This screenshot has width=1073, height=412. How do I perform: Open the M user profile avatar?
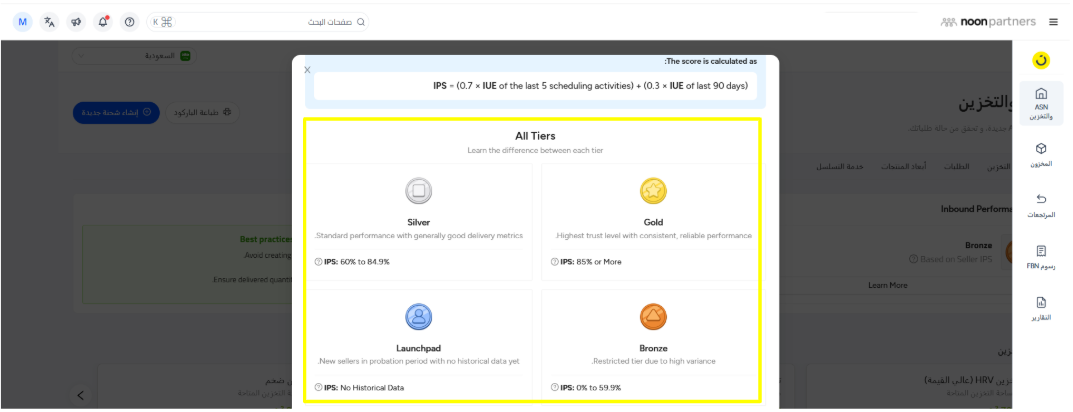point(23,21)
